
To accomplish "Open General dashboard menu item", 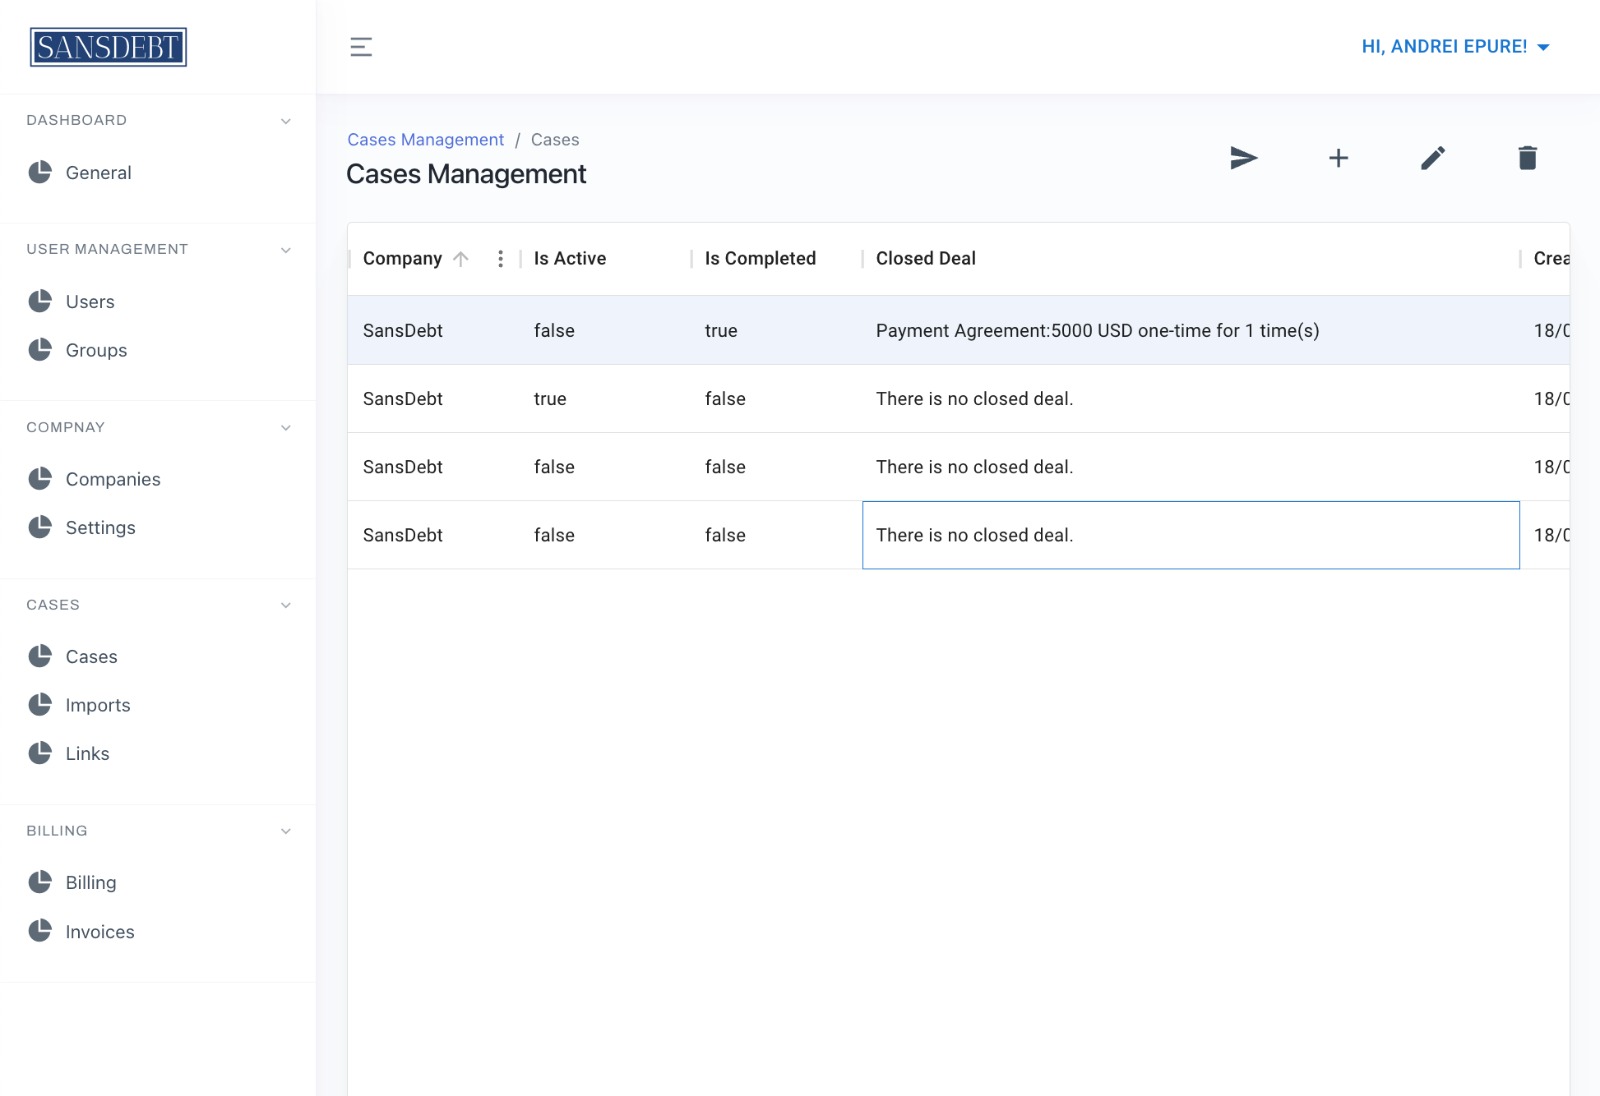I will 98,173.
